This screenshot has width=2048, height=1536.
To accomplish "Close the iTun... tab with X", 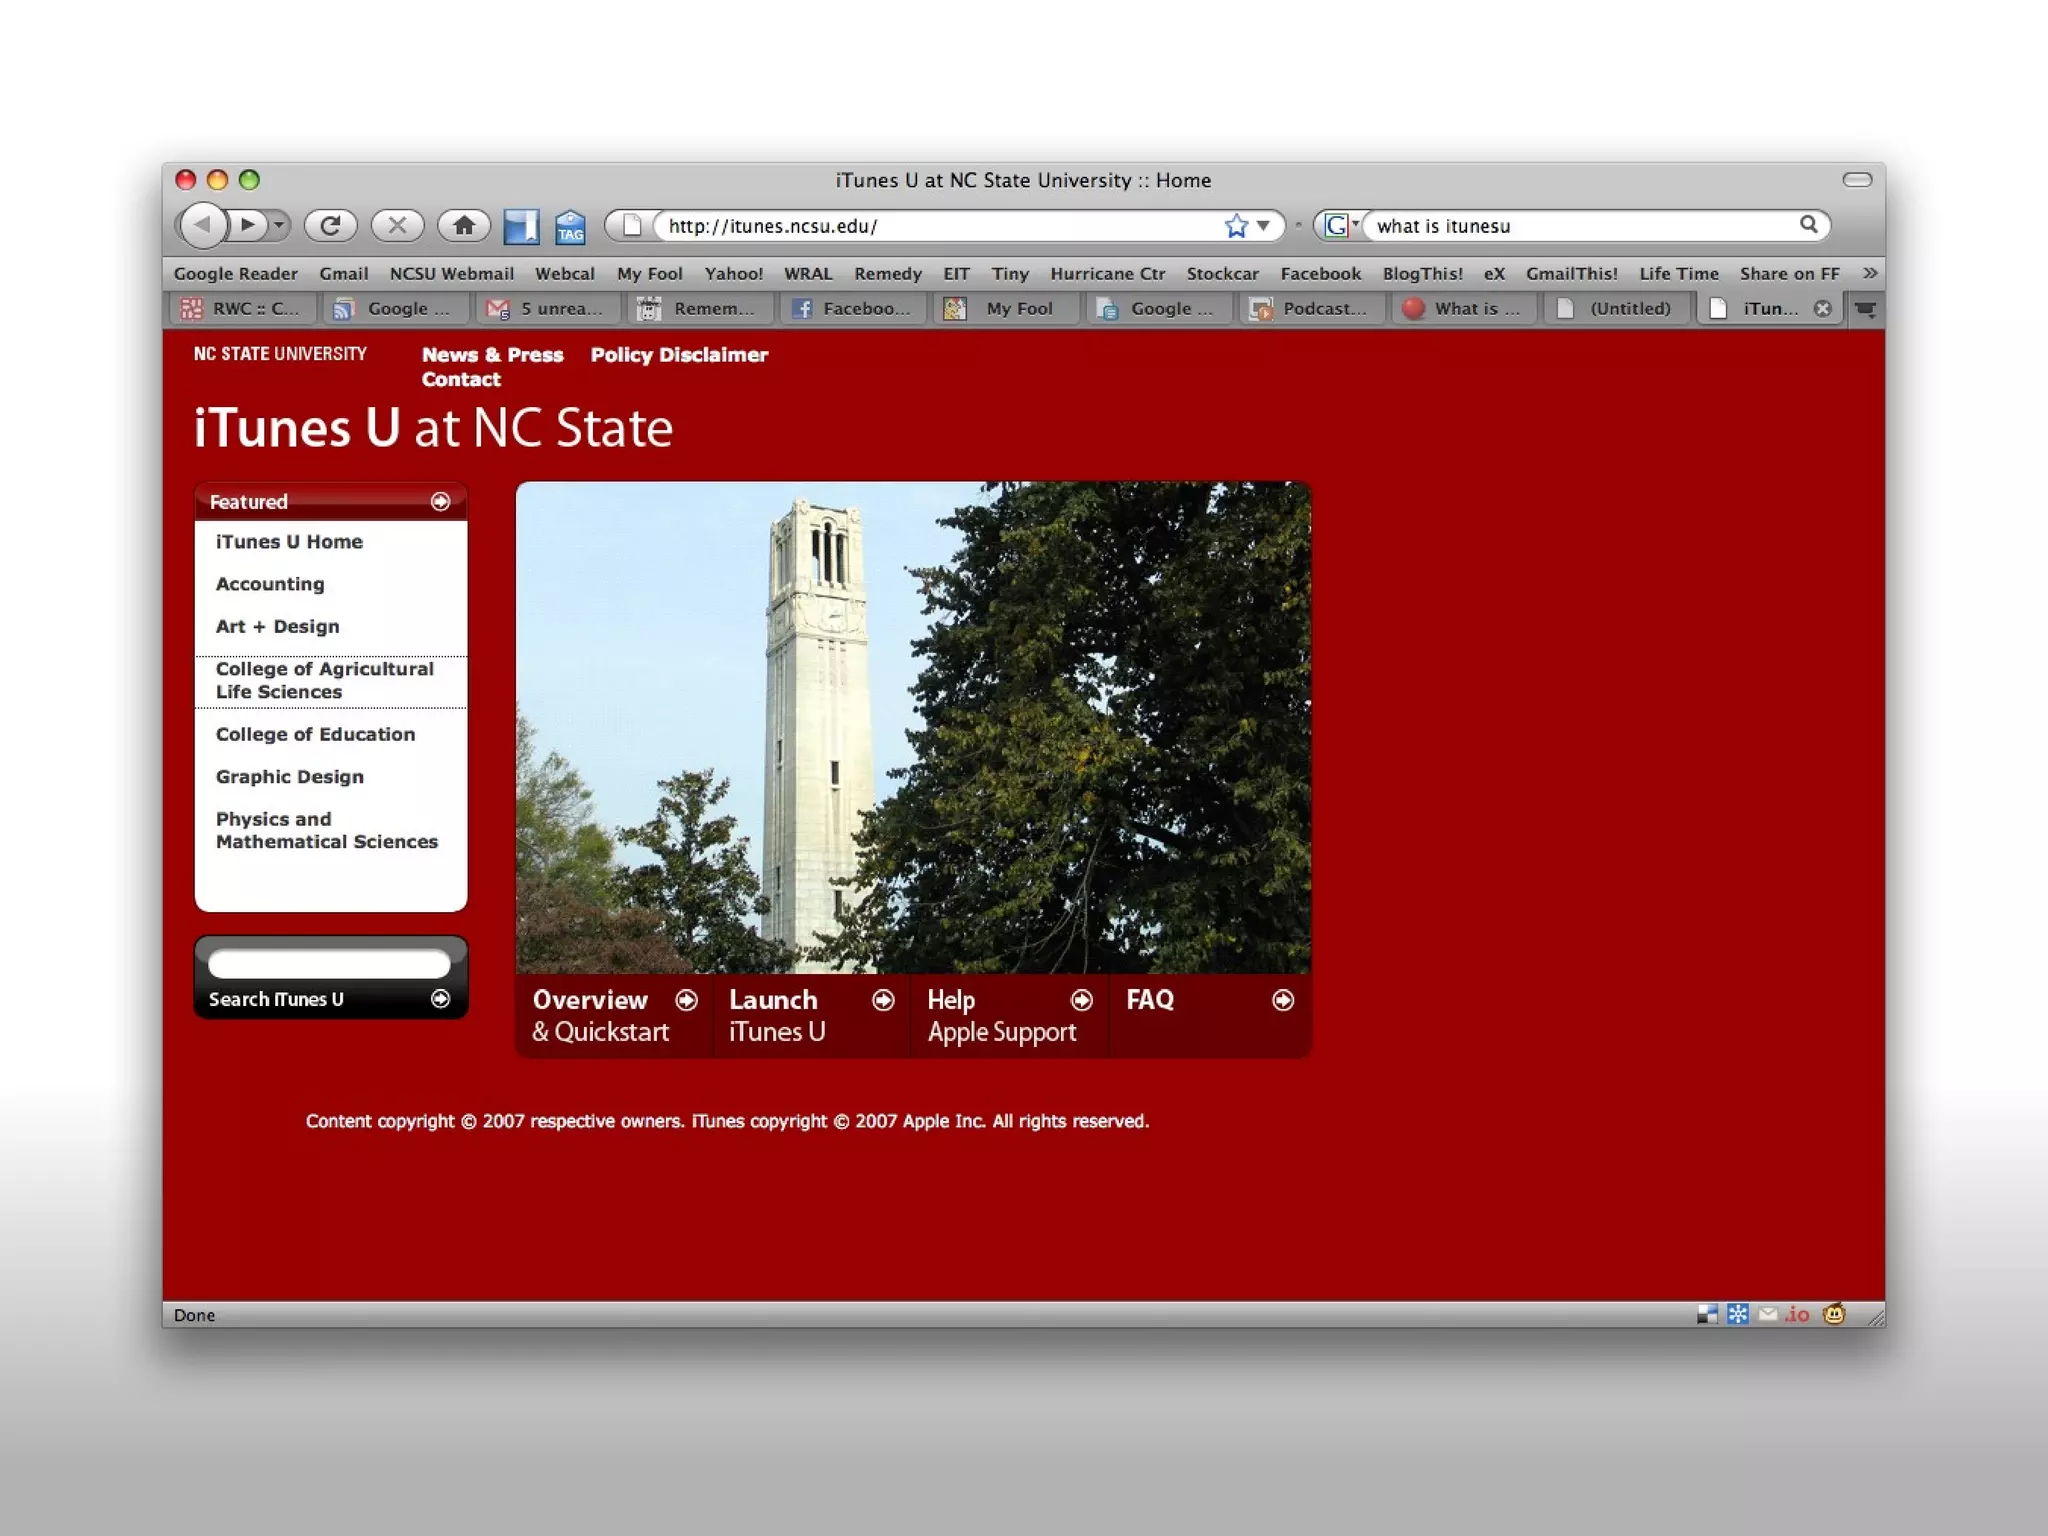I will (1823, 309).
